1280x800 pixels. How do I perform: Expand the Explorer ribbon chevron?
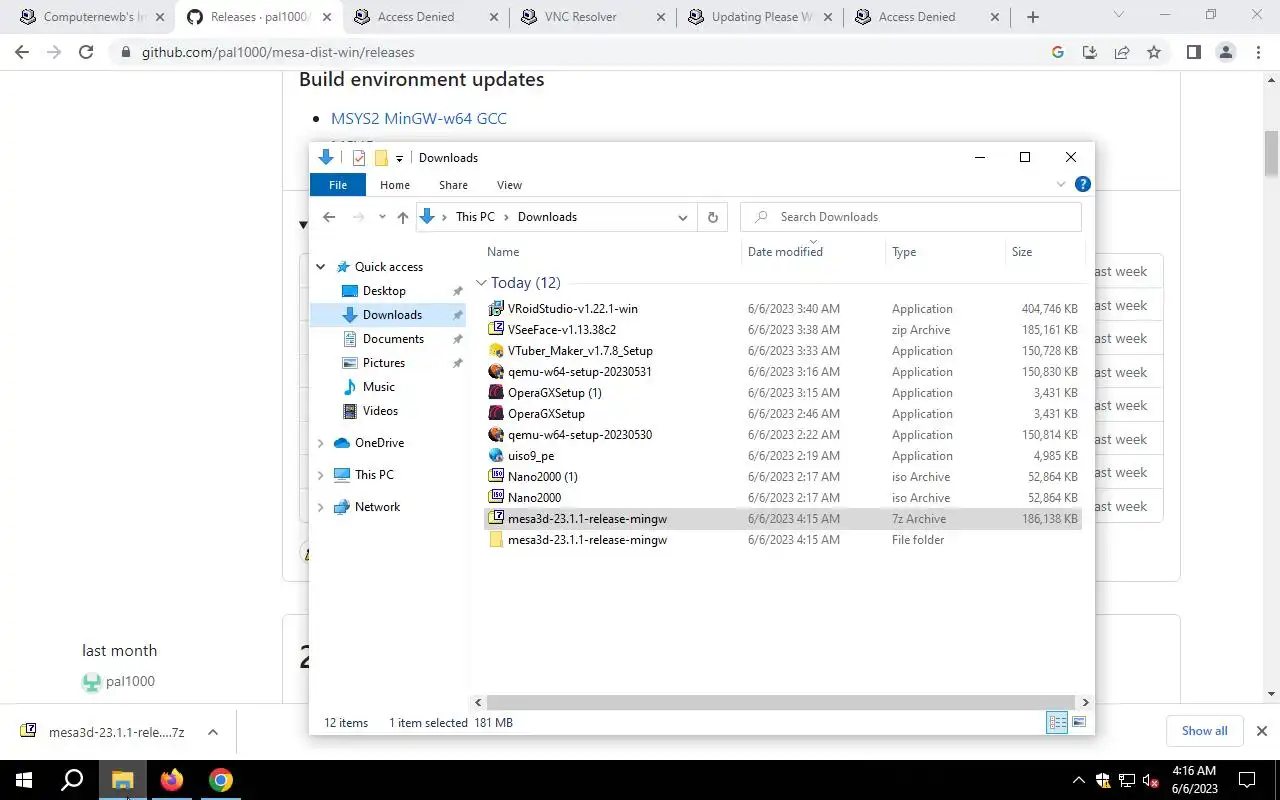pyautogui.click(x=1061, y=185)
